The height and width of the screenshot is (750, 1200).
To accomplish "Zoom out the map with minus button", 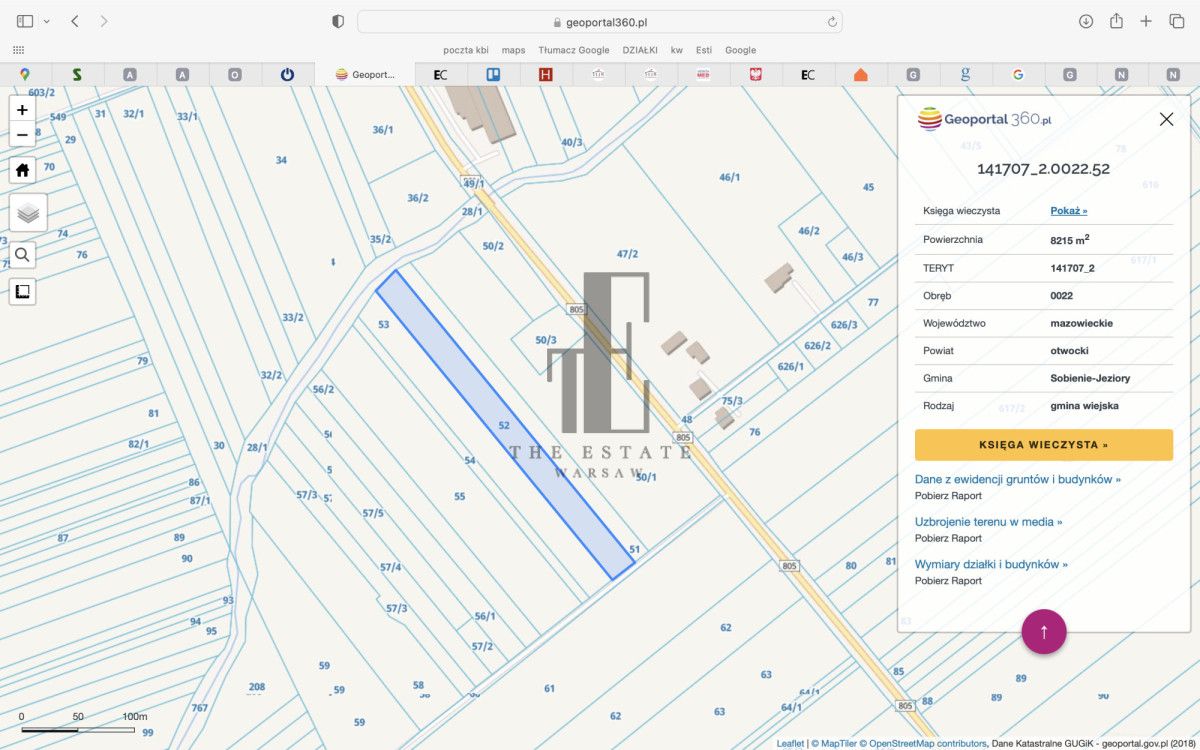I will pyautogui.click(x=22, y=135).
